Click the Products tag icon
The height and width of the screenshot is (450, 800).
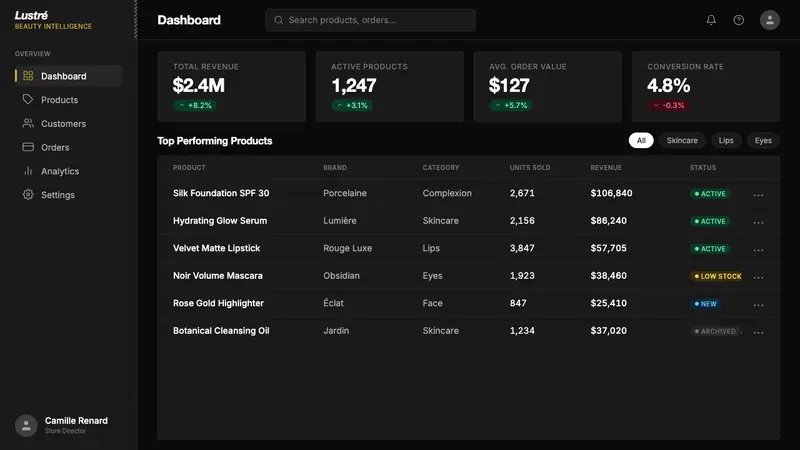click(x=28, y=99)
